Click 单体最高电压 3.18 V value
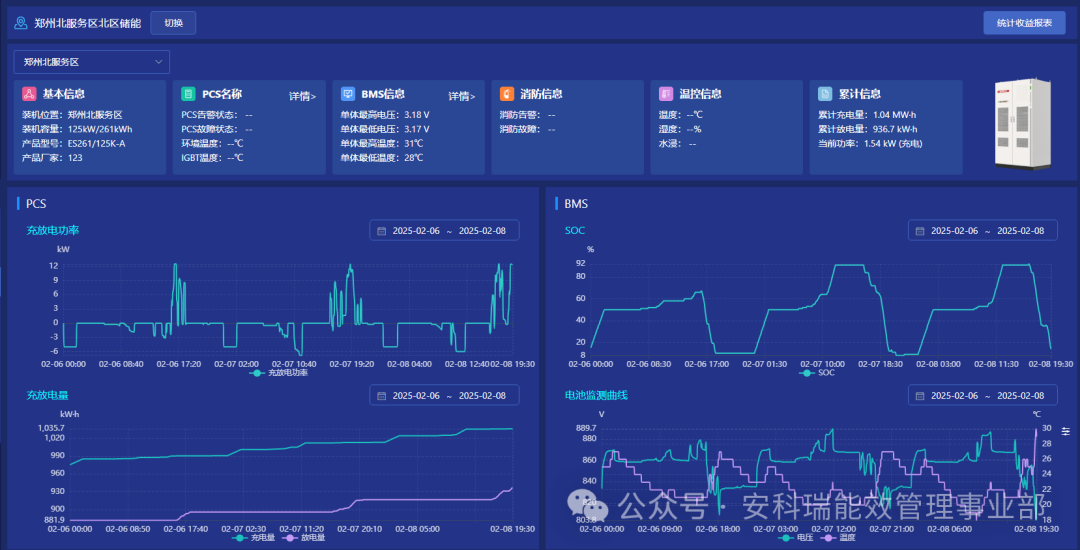 click(x=417, y=115)
